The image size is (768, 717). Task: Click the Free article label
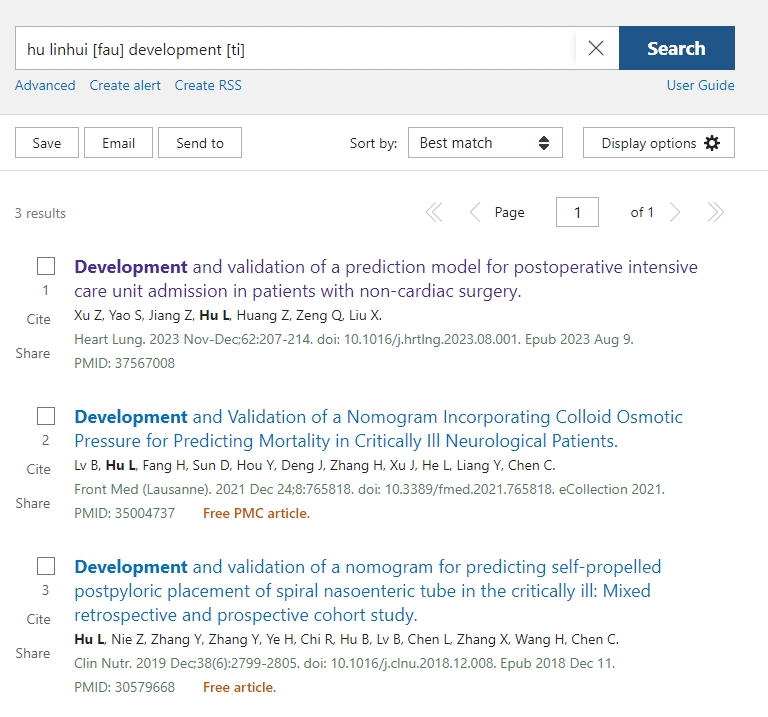pyautogui.click(x=240, y=687)
